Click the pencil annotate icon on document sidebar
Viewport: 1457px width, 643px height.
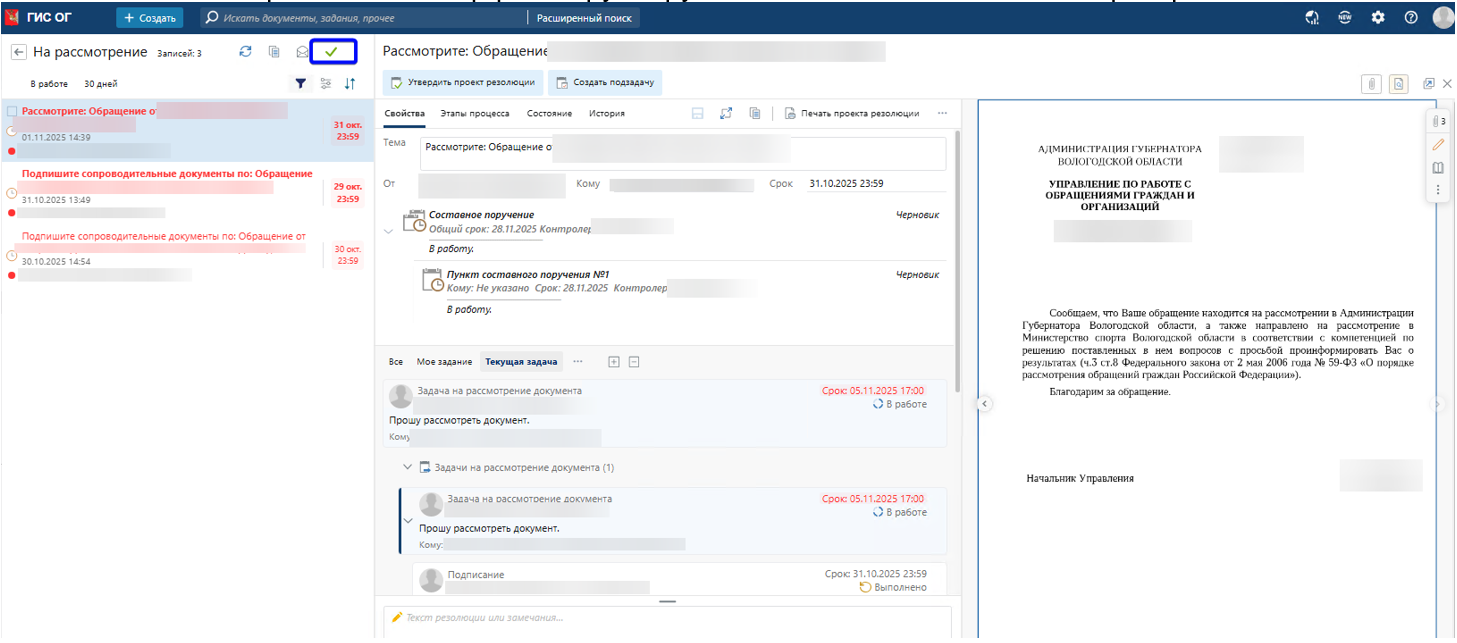point(1438,144)
